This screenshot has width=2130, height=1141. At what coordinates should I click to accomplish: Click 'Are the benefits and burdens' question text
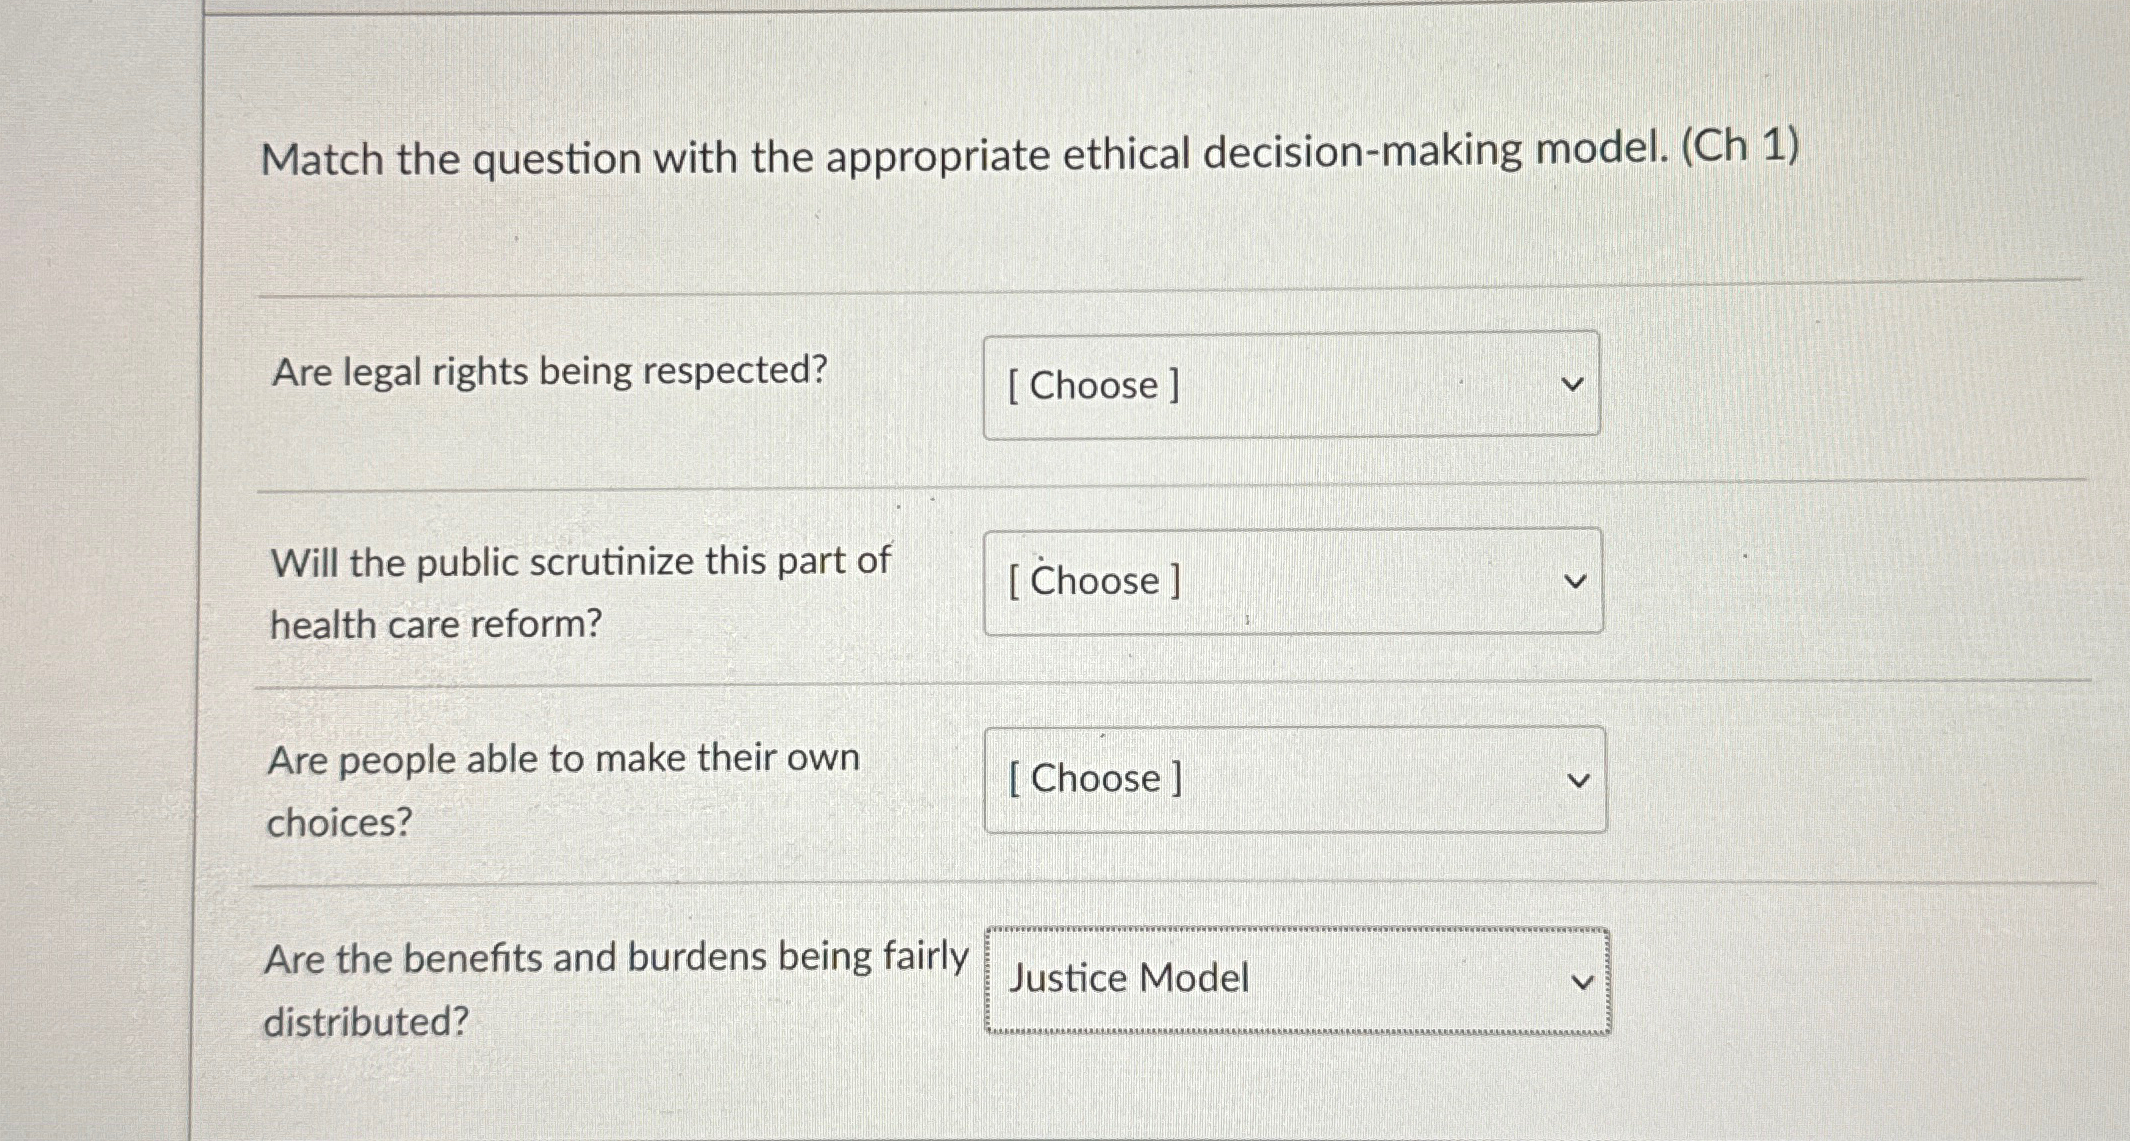tap(615, 958)
